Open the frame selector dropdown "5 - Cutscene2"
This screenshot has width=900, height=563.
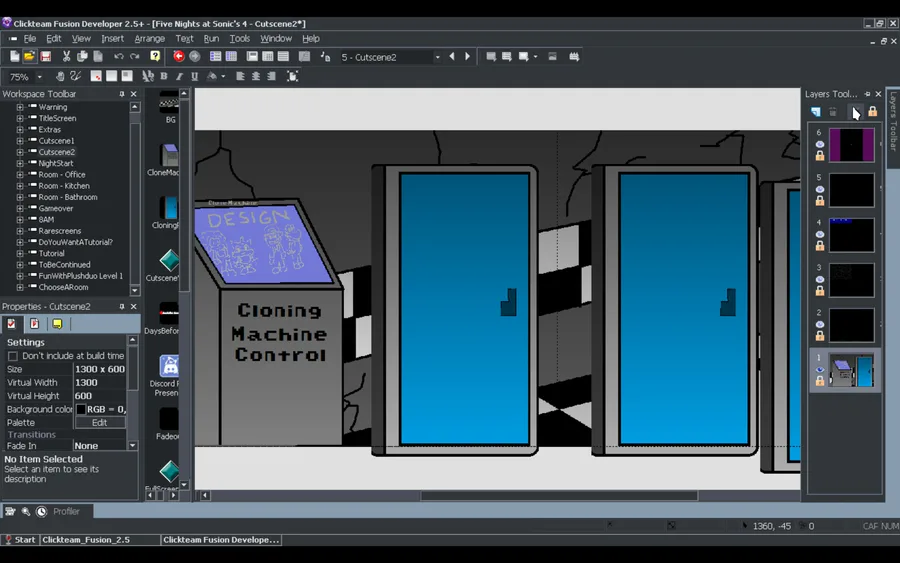coord(437,57)
